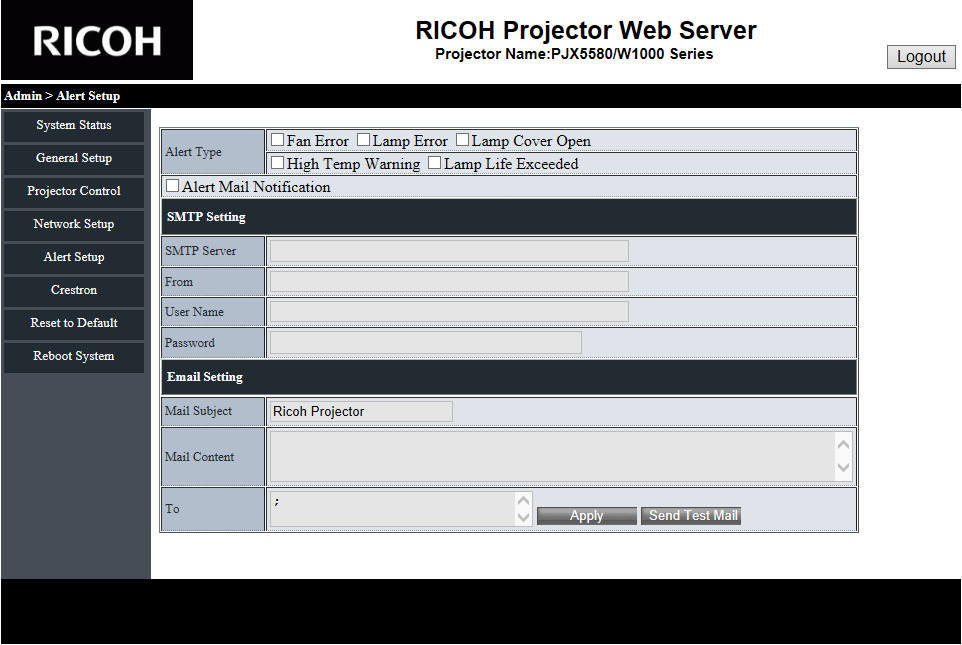Click To field scroll up arrow
The image size is (962, 645).
pos(523,500)
